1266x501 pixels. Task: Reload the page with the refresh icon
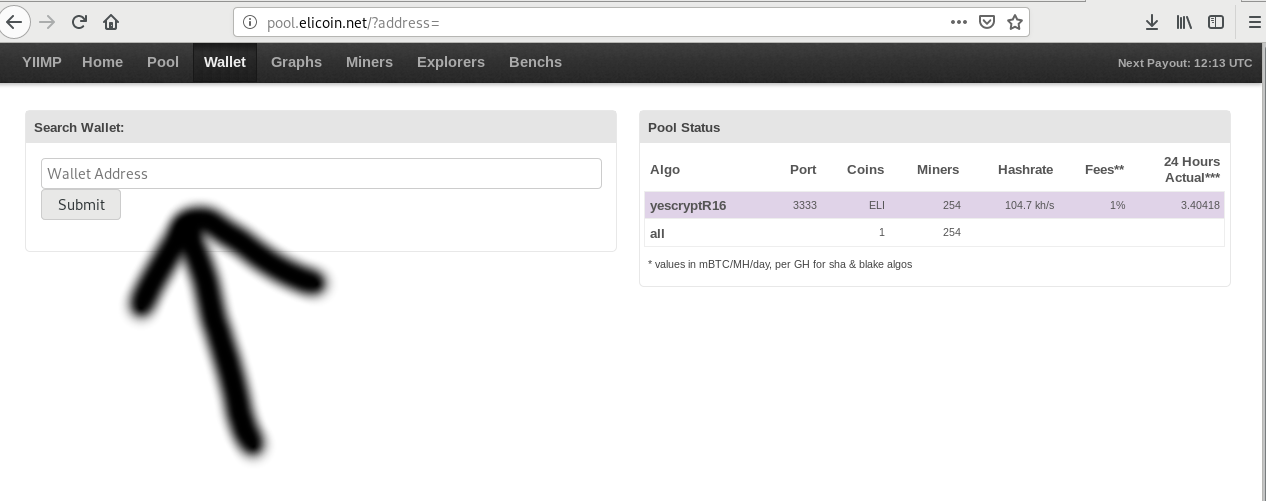[x=79, y=22]
